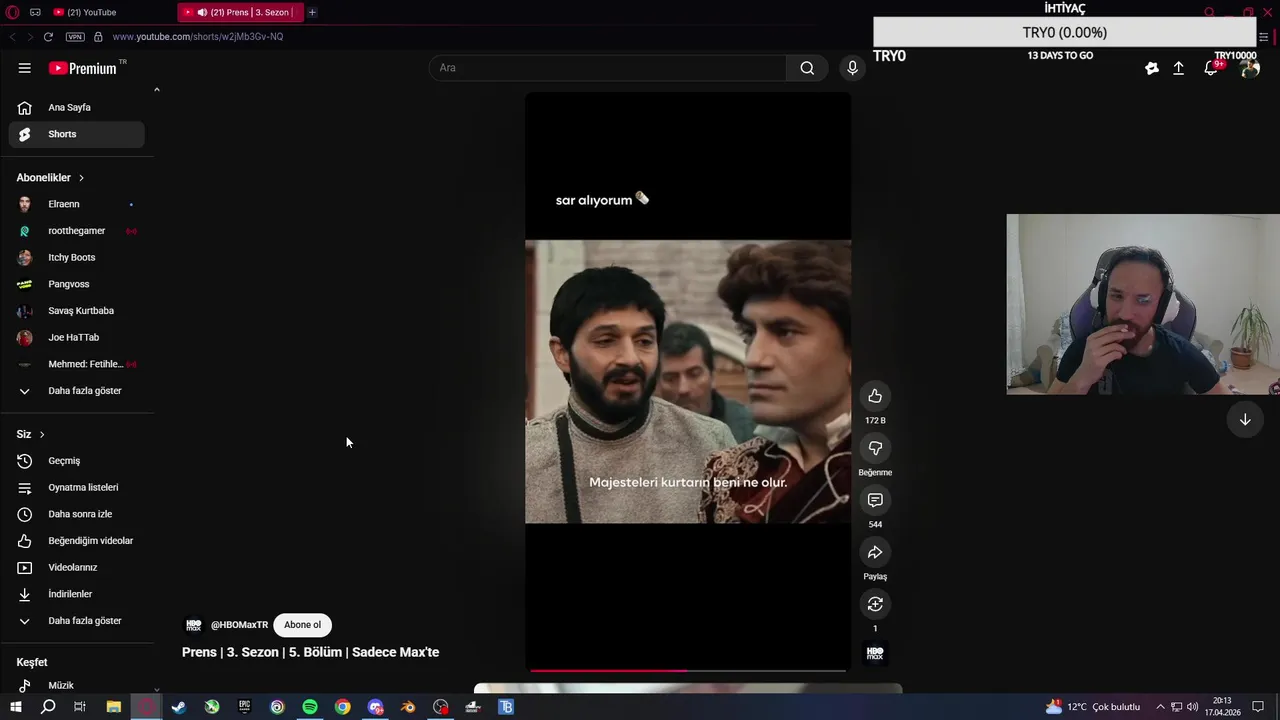Screen dimensions: 1280x720
Task: Open weather widget 12°C Çok bulutlu
Action: tap(1092, 707)
